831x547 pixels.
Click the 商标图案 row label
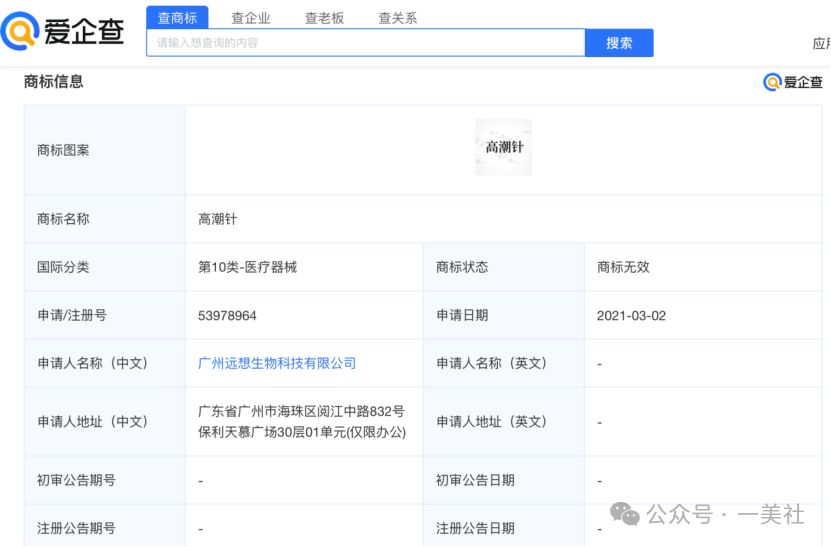(63, 151)
